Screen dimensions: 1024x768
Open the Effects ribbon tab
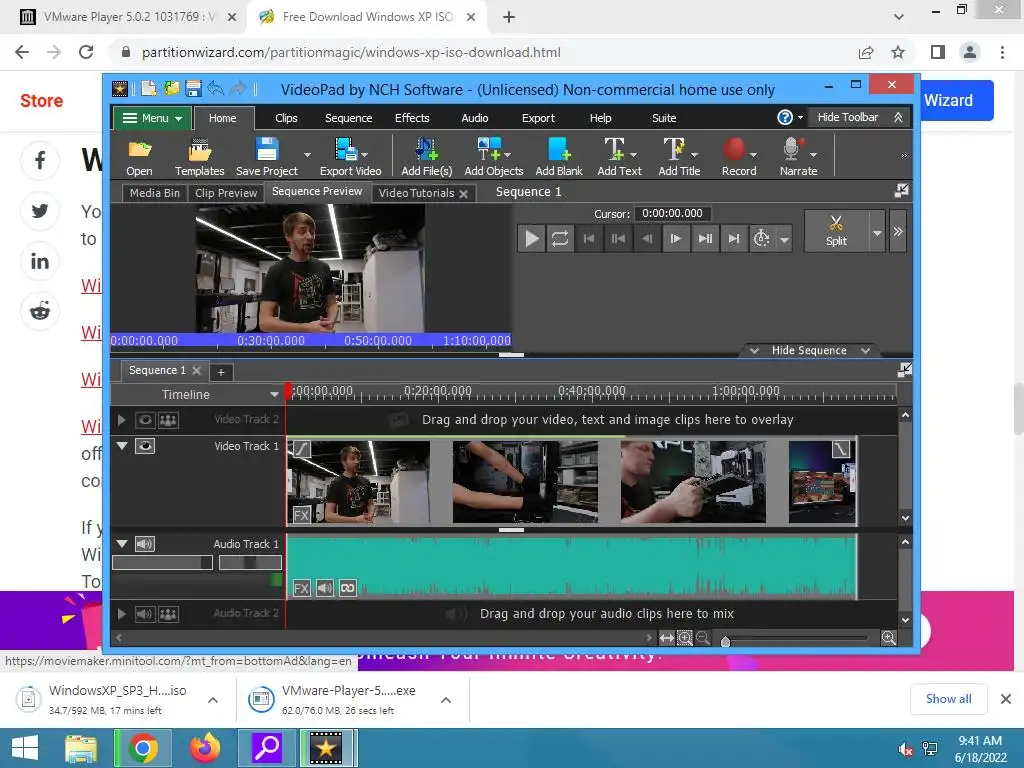click(x=412, y=118)
